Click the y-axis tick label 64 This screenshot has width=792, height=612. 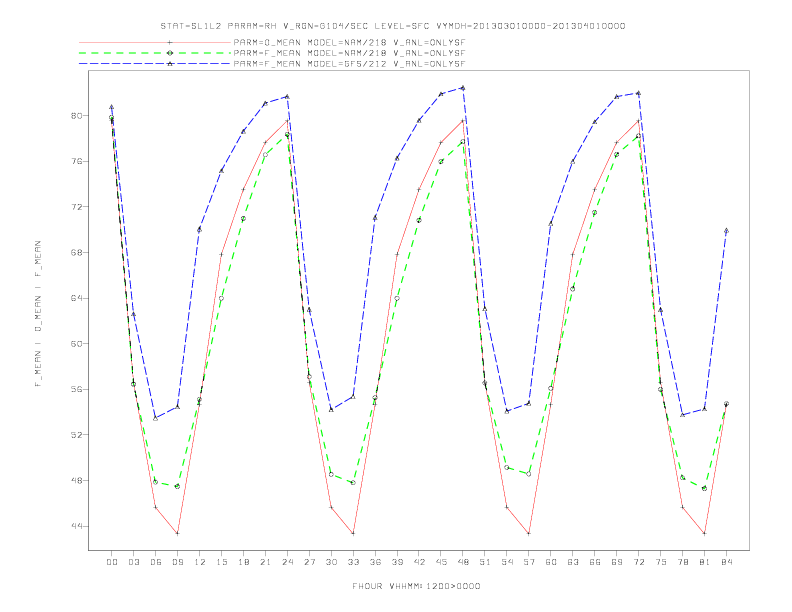pyautogui.click(x=75, y=298)
